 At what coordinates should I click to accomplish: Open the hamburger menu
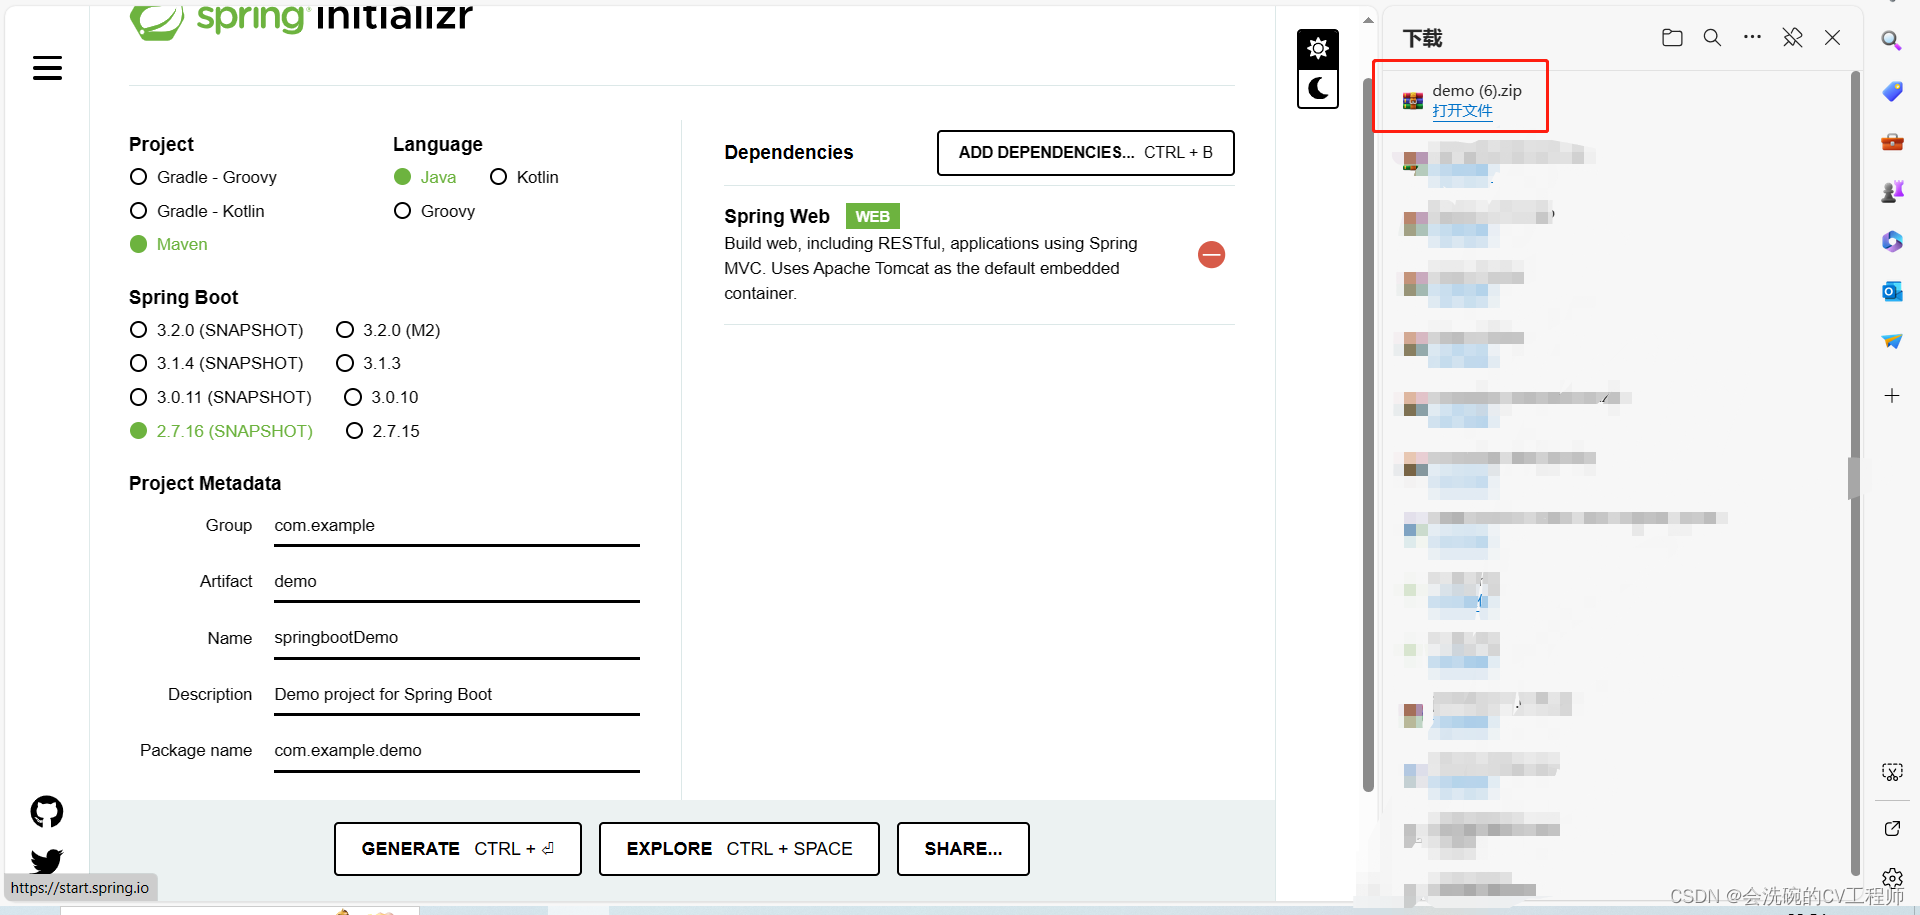(x=47, y=68)
